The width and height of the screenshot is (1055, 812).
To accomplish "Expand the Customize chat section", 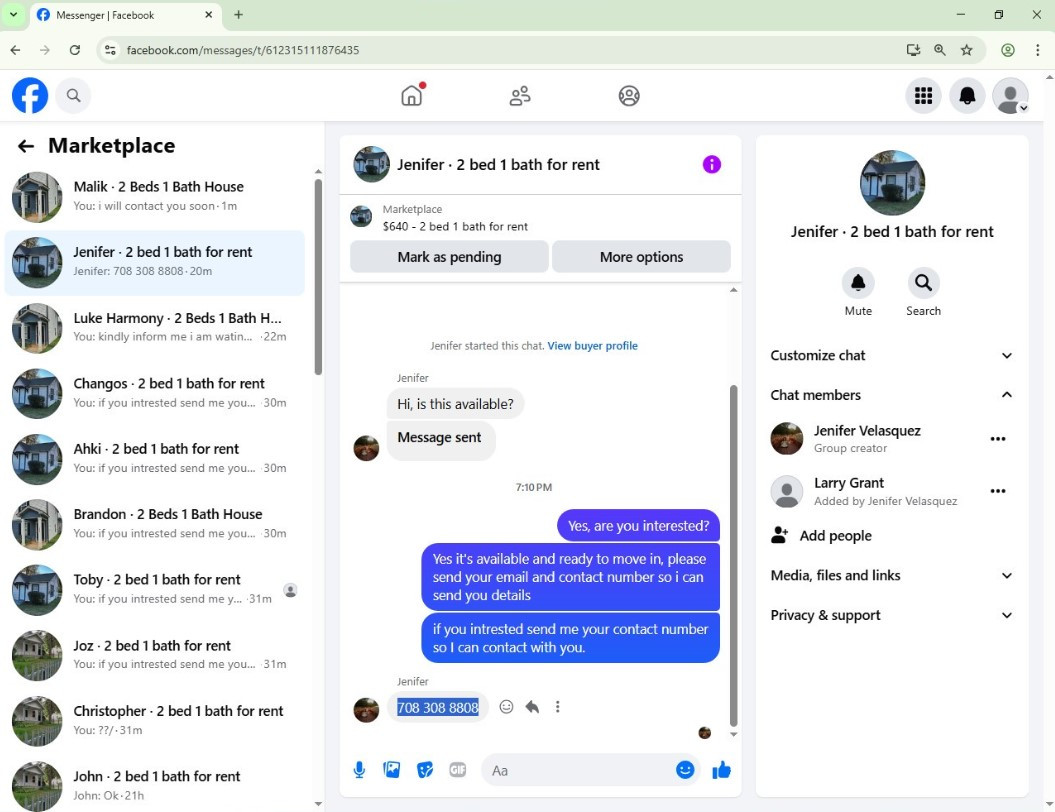I will click(x=892, y=355).
